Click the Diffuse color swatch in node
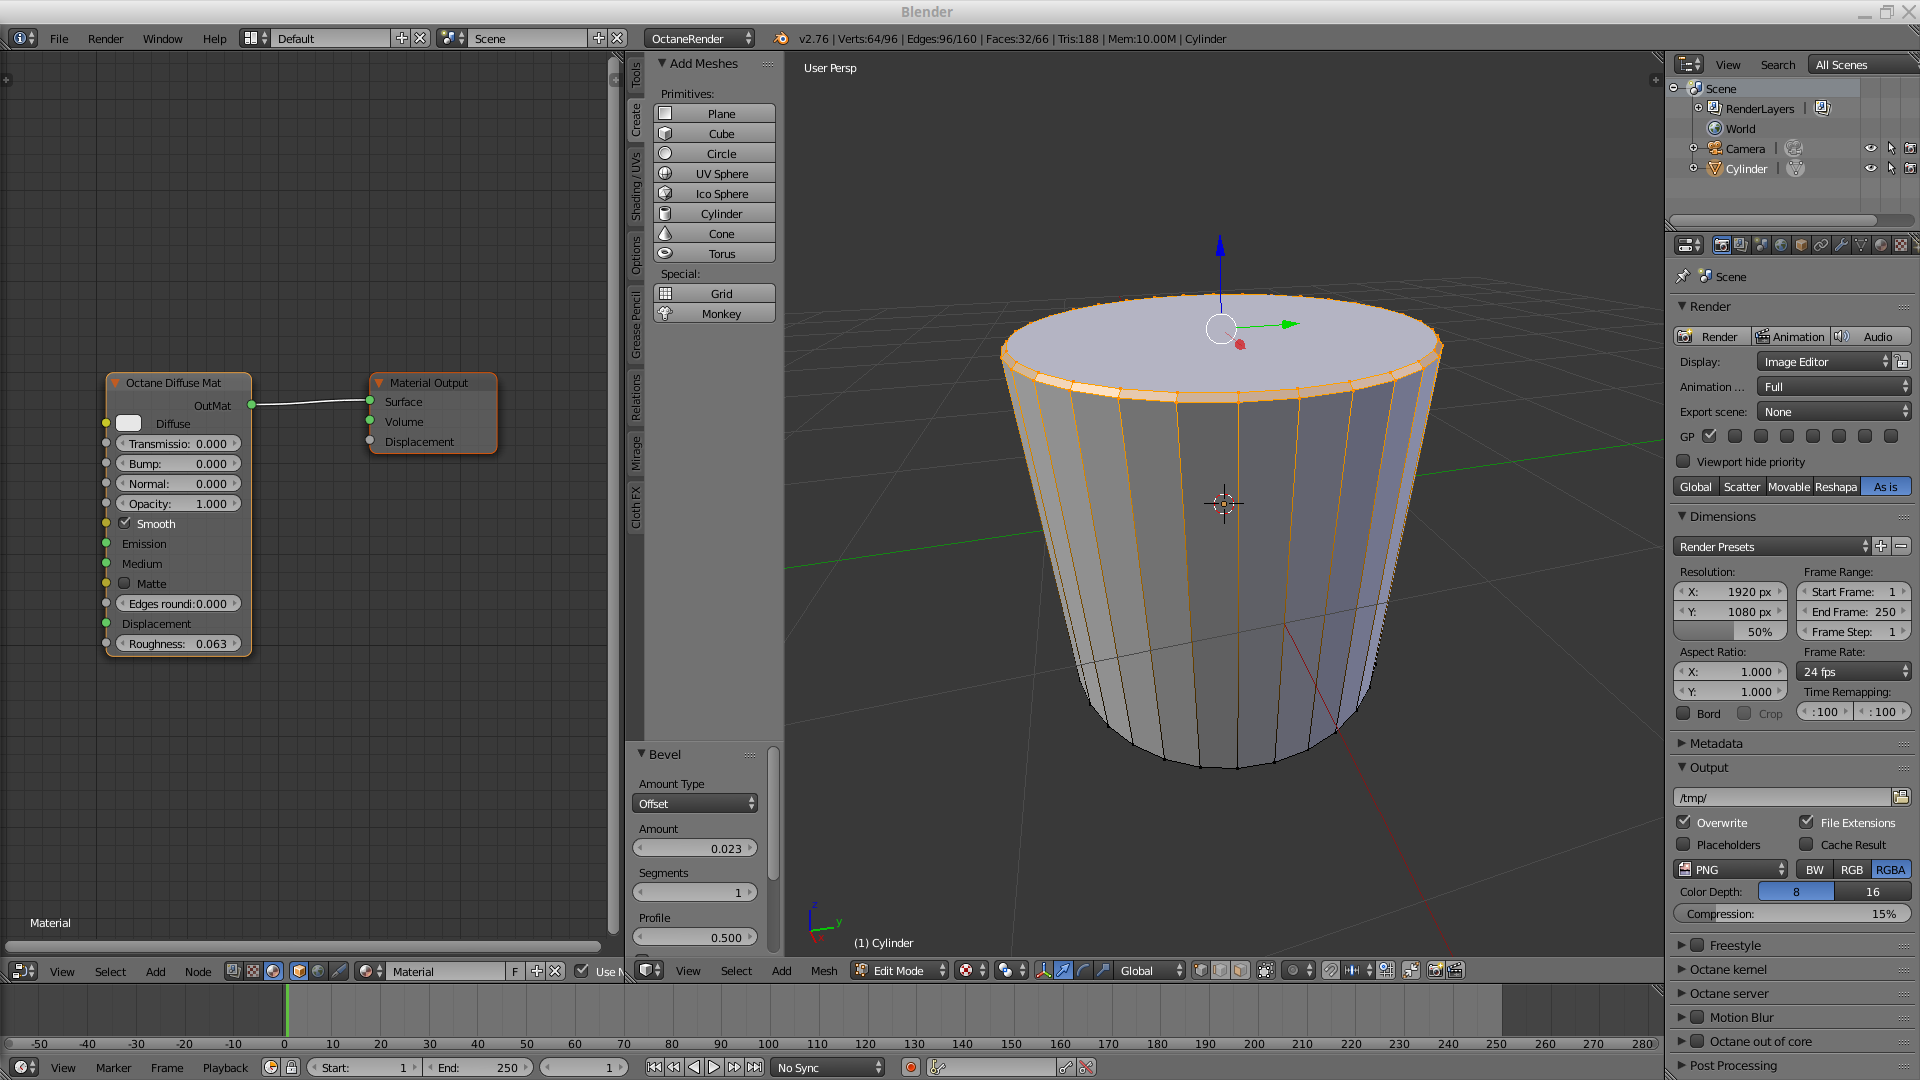 pyautogui.click(x=129, y=423)
